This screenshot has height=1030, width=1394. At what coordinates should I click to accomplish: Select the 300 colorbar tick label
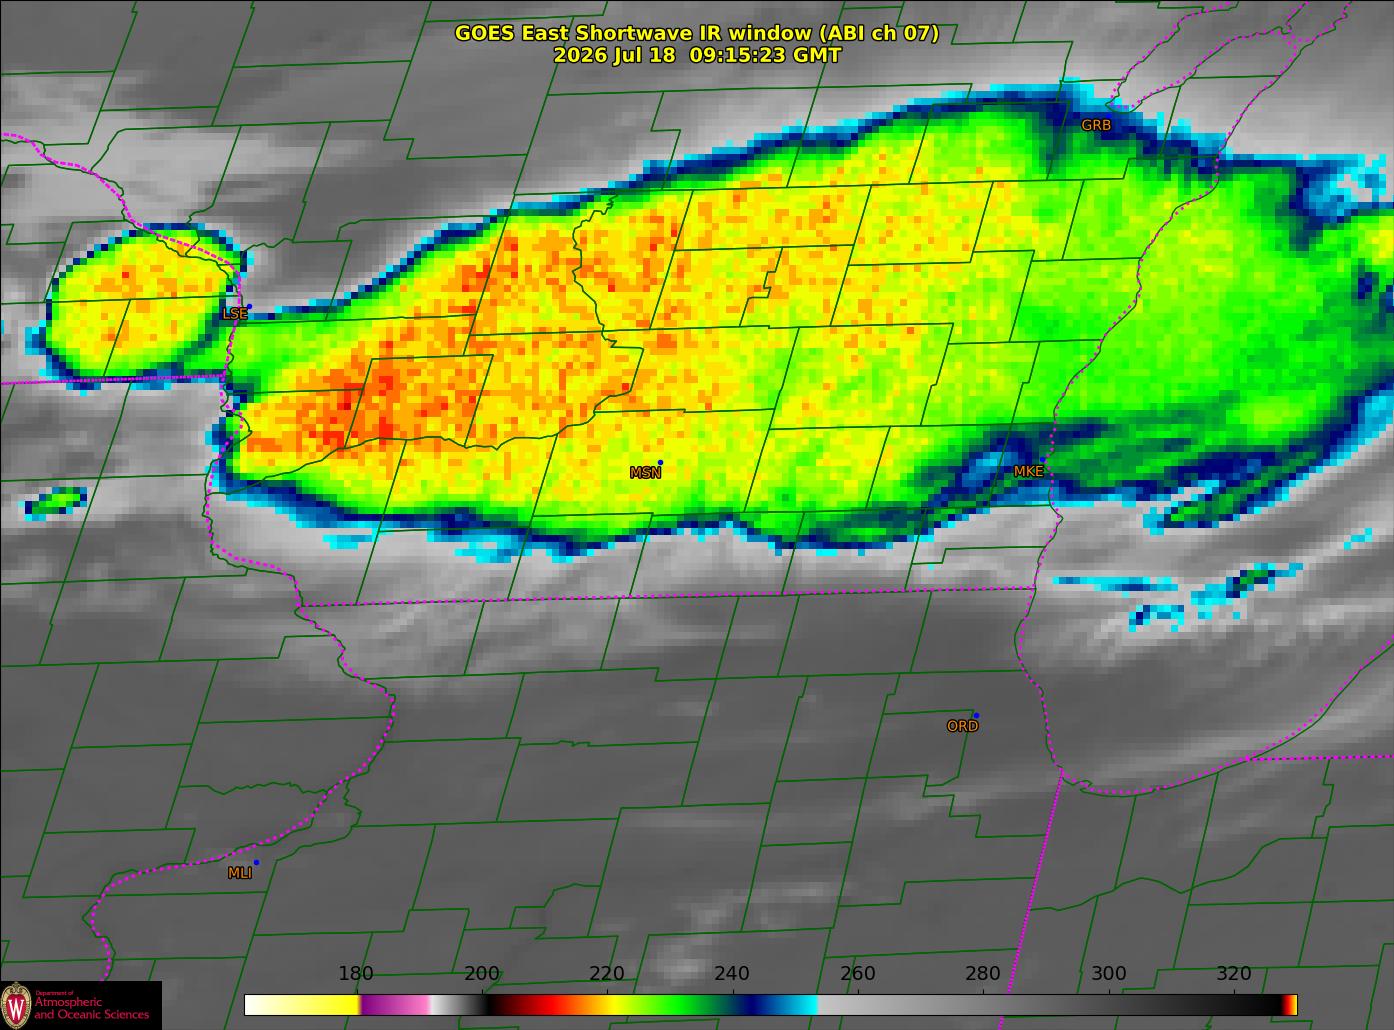pos(1108,974)
